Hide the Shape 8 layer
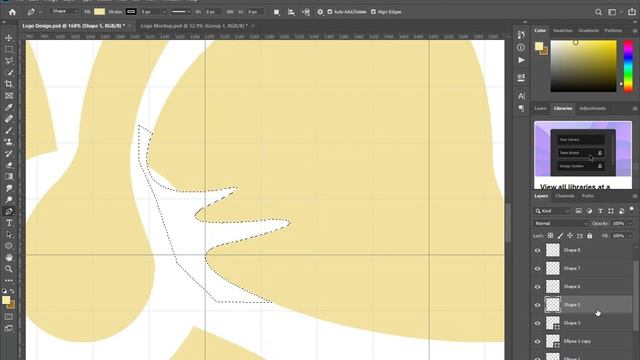The image size is (640, 360). (x=538, y=250)
